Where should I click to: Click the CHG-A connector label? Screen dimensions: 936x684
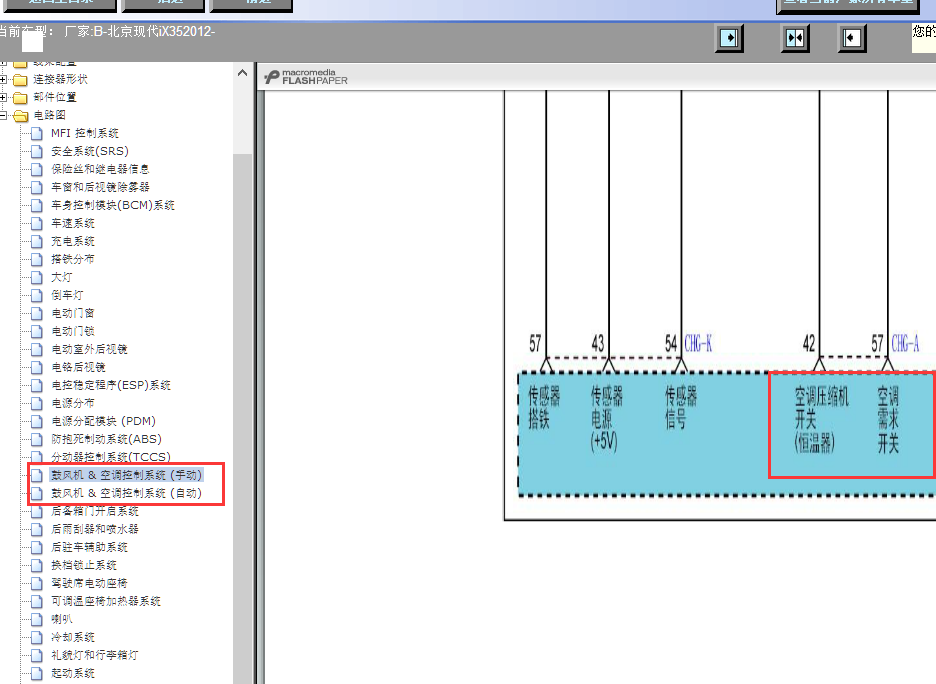pyautogui.click(x=905, y=343)
